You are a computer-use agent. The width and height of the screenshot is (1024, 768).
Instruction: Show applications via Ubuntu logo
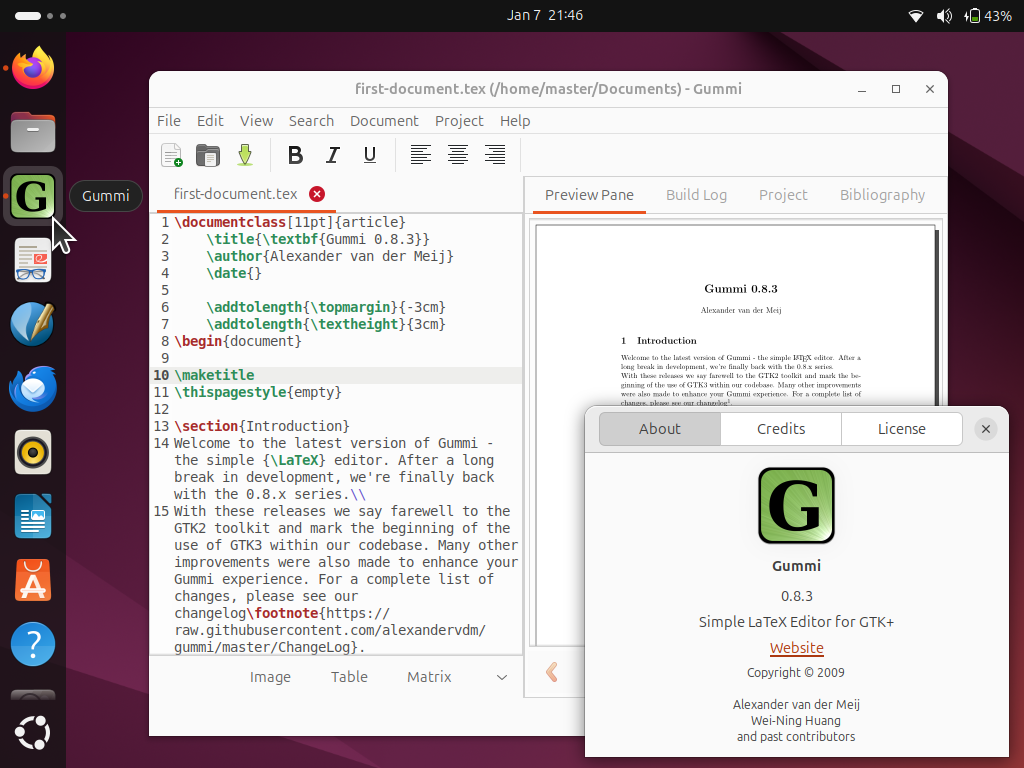pyautogui.click(x=33, y=733)
